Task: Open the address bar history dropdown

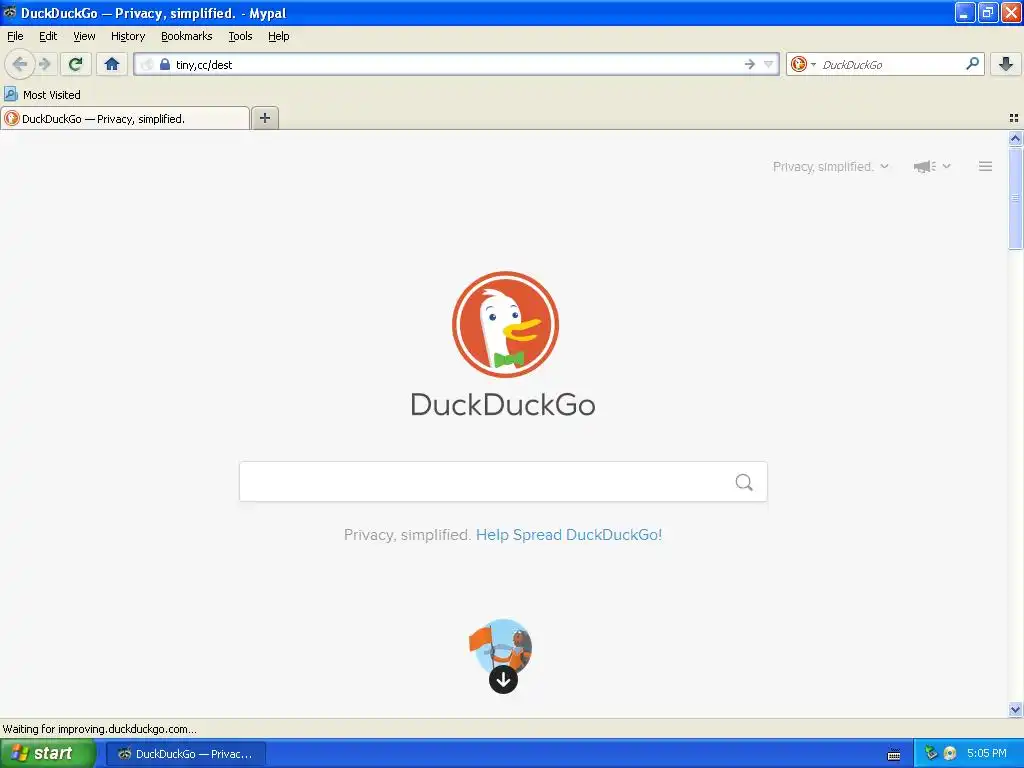Action: click(x=769, y=64)
